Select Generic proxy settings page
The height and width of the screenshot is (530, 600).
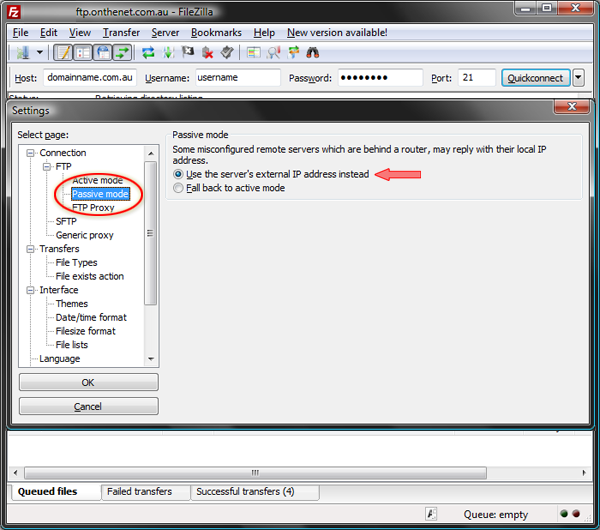tap(85, 235)
